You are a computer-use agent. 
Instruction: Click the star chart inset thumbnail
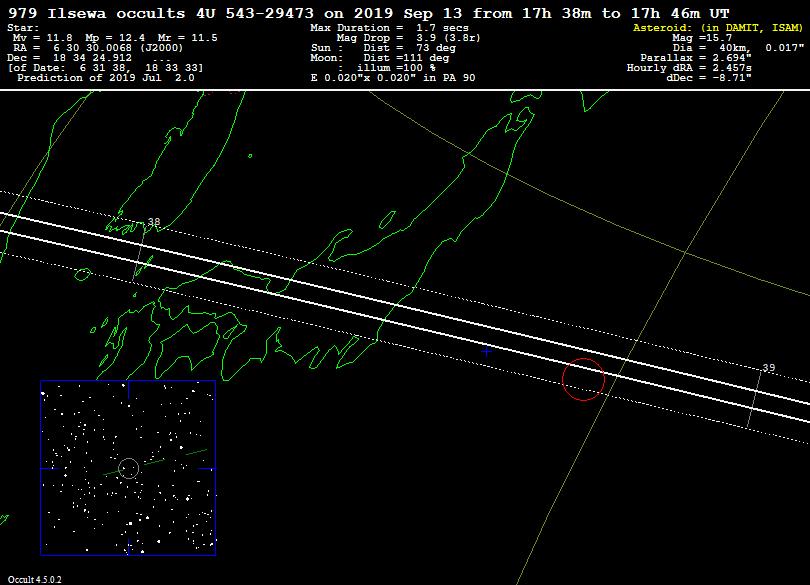click(x=128, y=468)
